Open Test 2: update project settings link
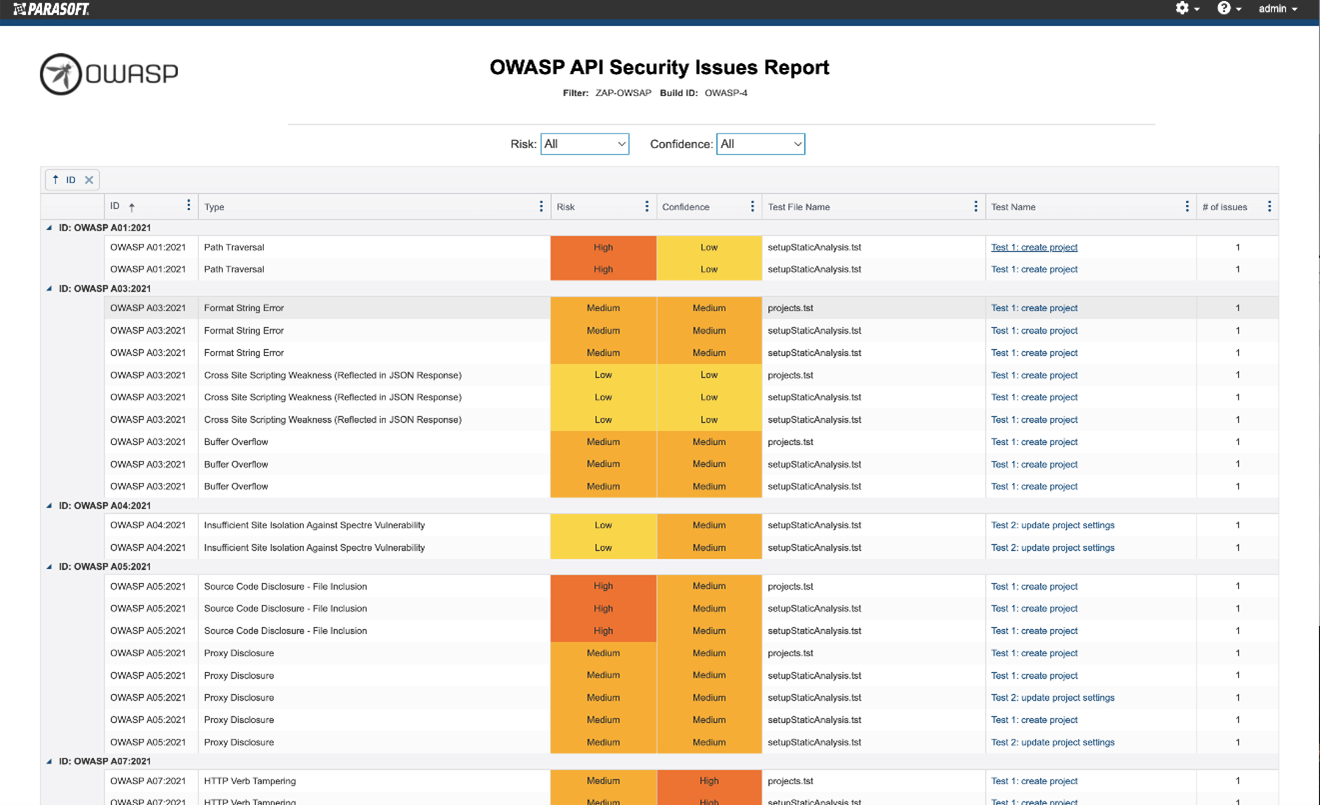Image resolution: width=1320 pixels, height=805 pixels. tap(1052, 524)
